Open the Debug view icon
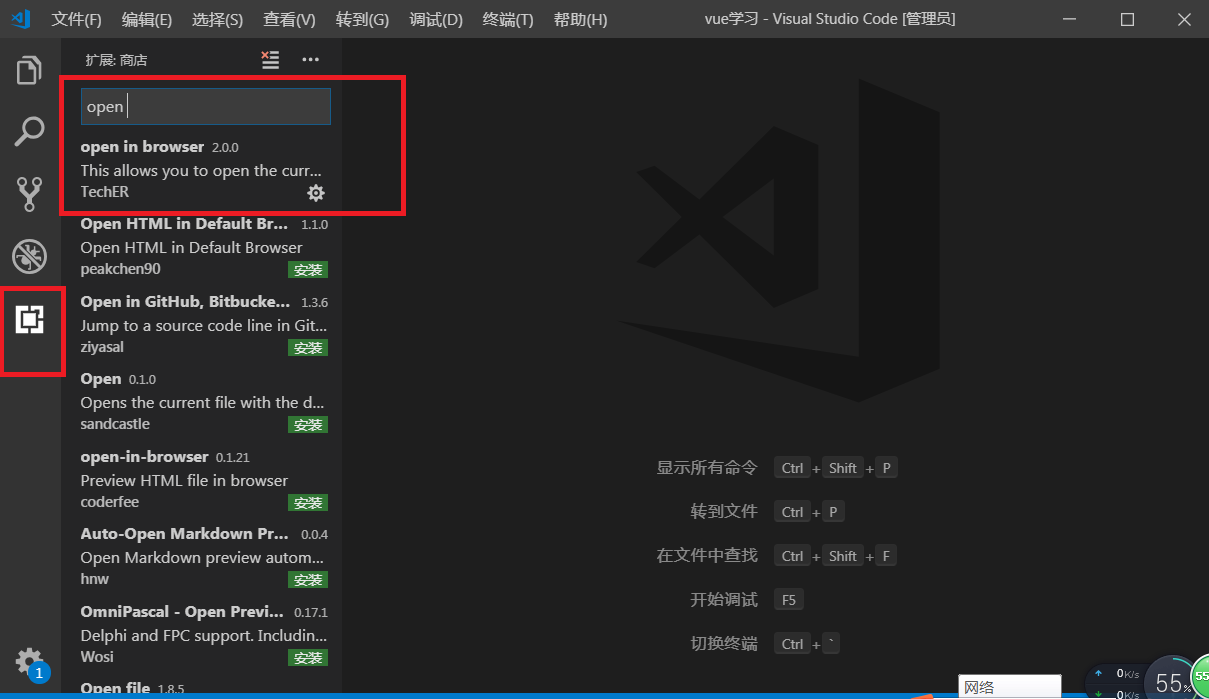1209x699 pixels. click(x=28, y=256)
